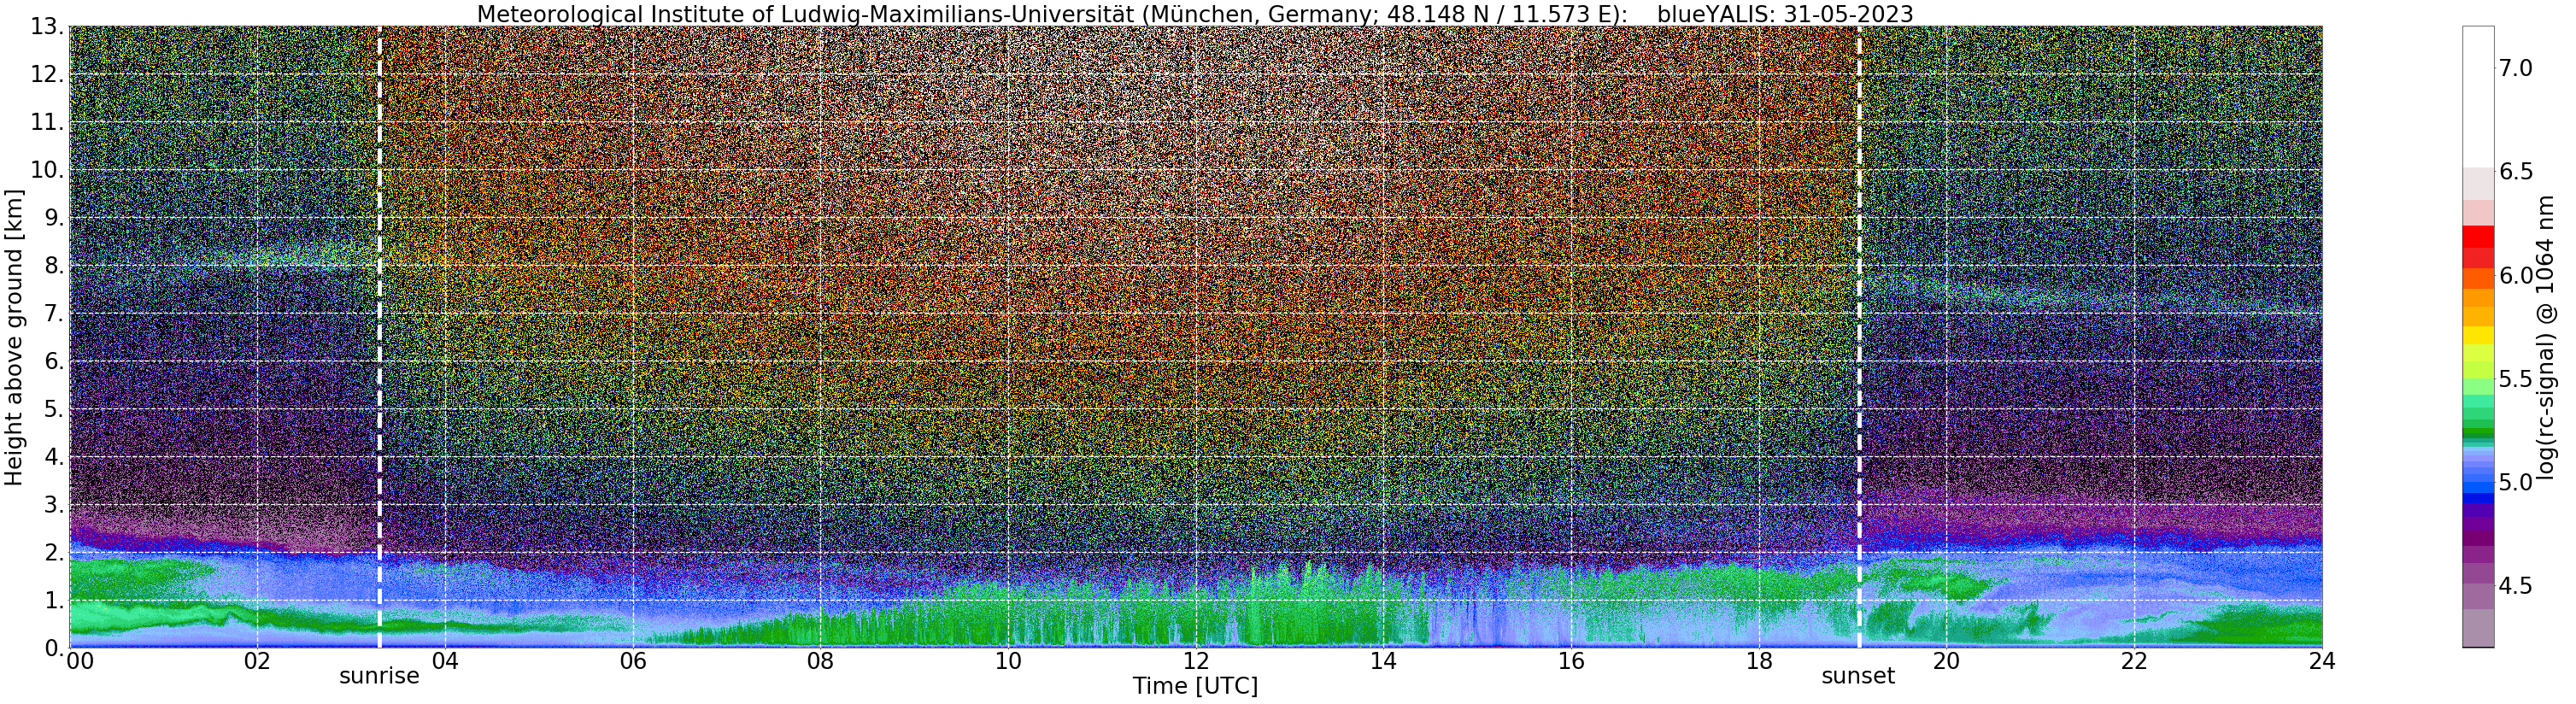
Task: Click the '4.' height tick label
Action: point(54,457)
